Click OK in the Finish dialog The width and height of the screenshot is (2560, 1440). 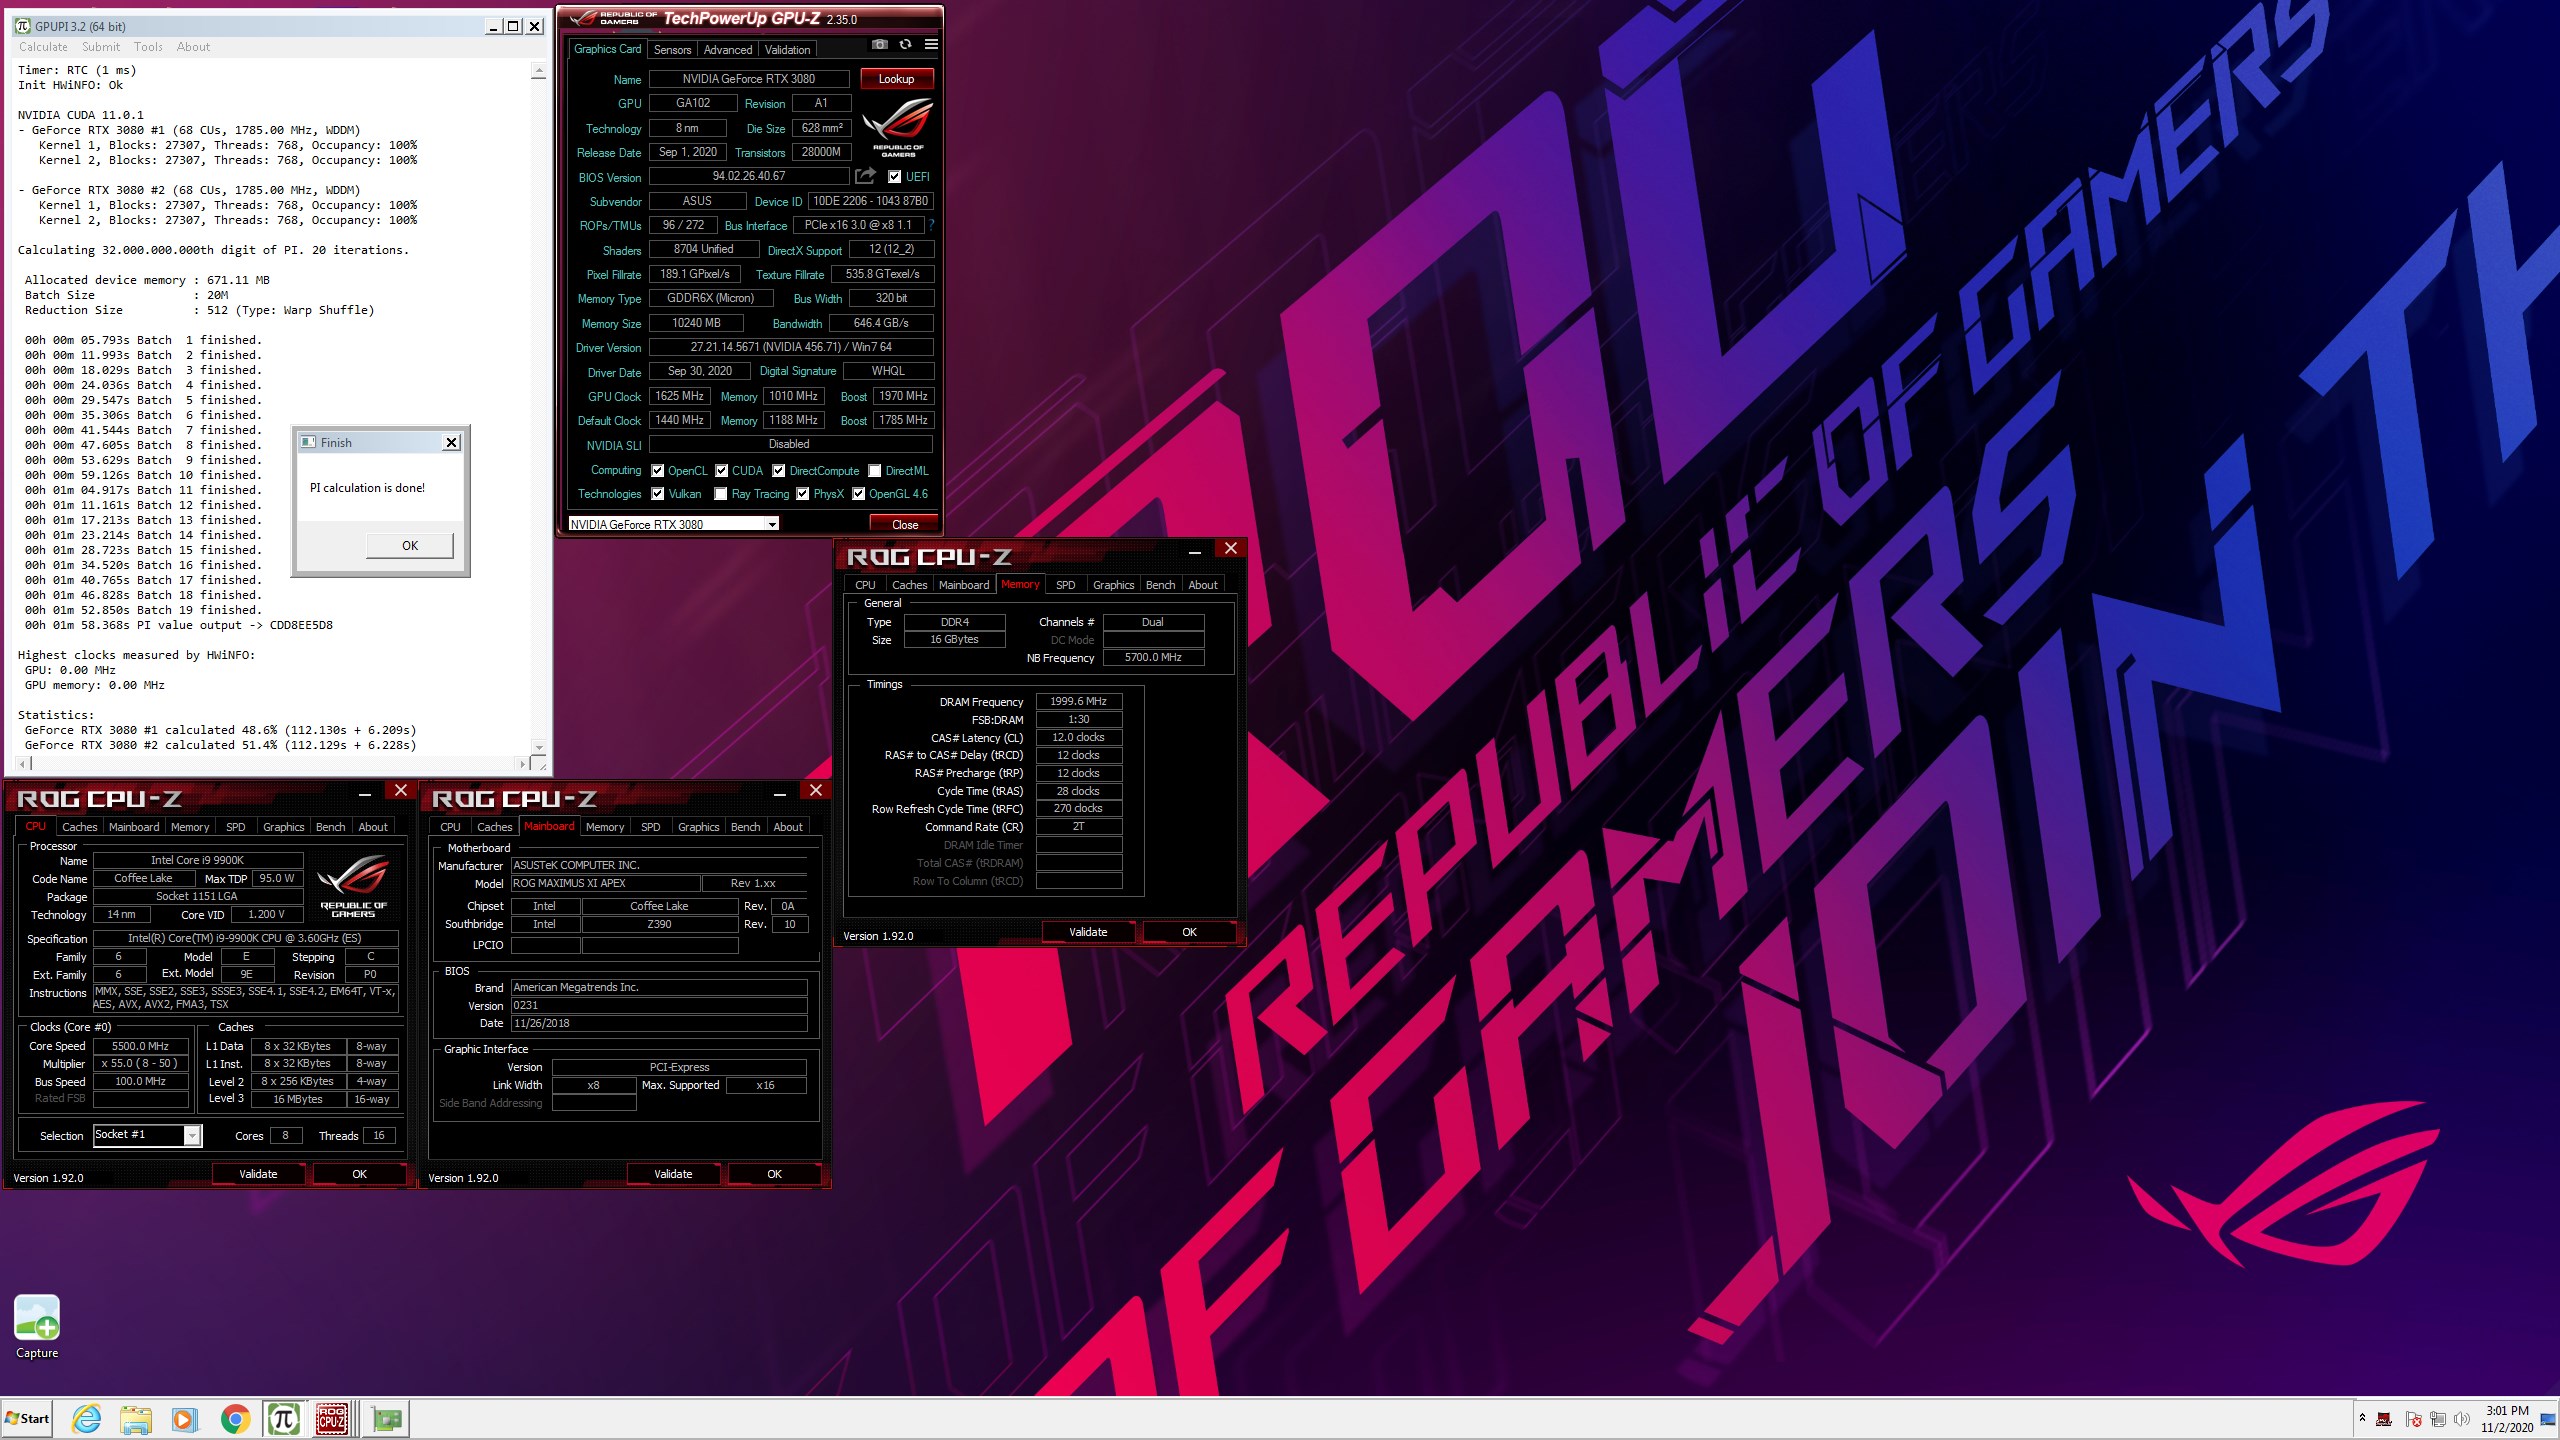[410, 545]
